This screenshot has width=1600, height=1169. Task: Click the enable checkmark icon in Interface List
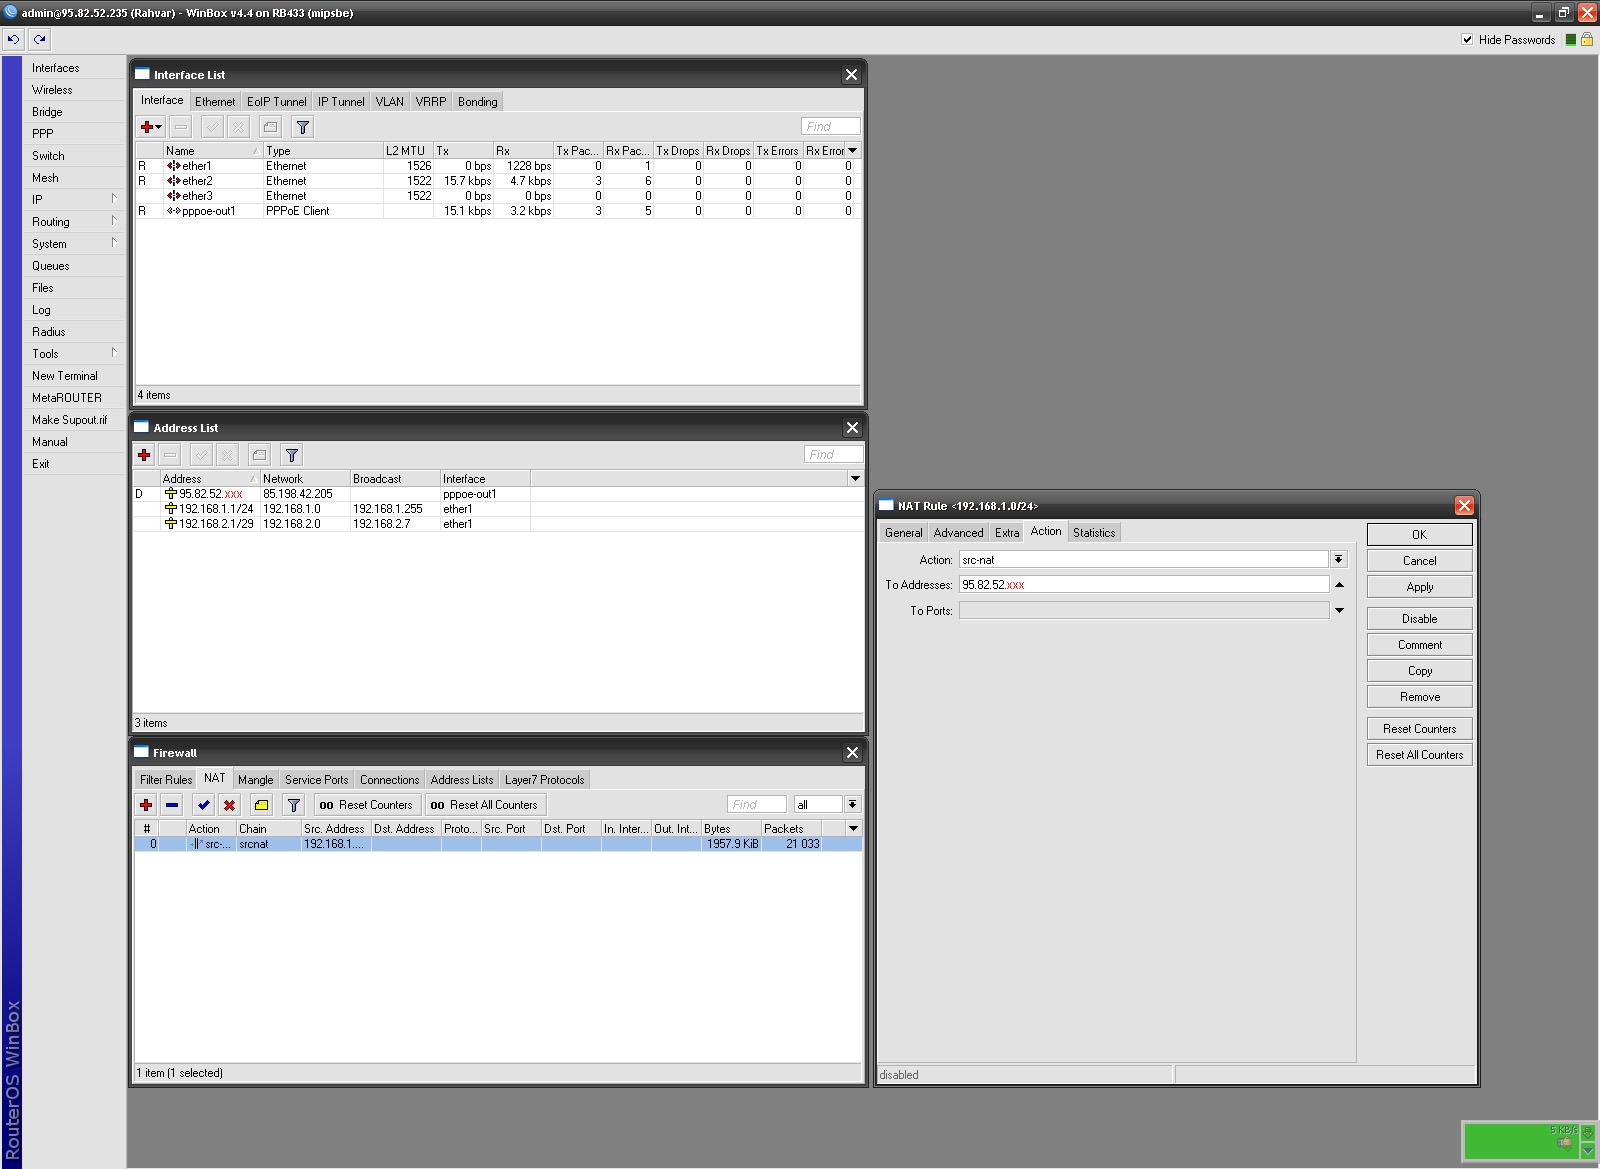212,127
